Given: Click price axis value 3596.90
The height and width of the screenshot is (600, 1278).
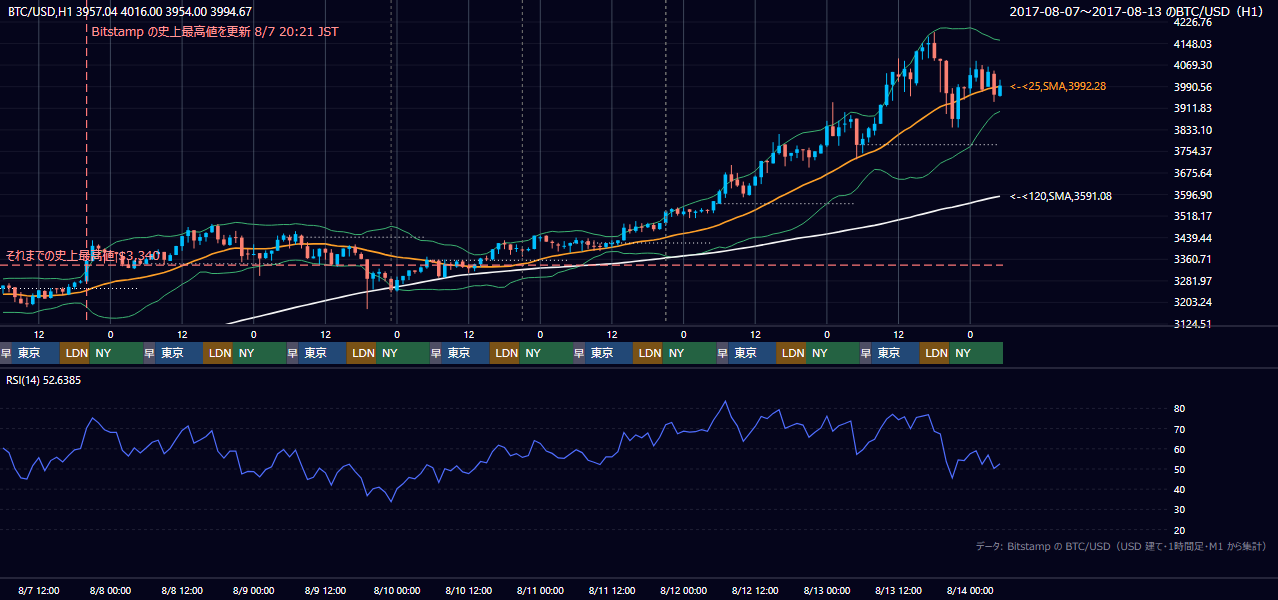Looking at the screenshot, I should 1193,195.
